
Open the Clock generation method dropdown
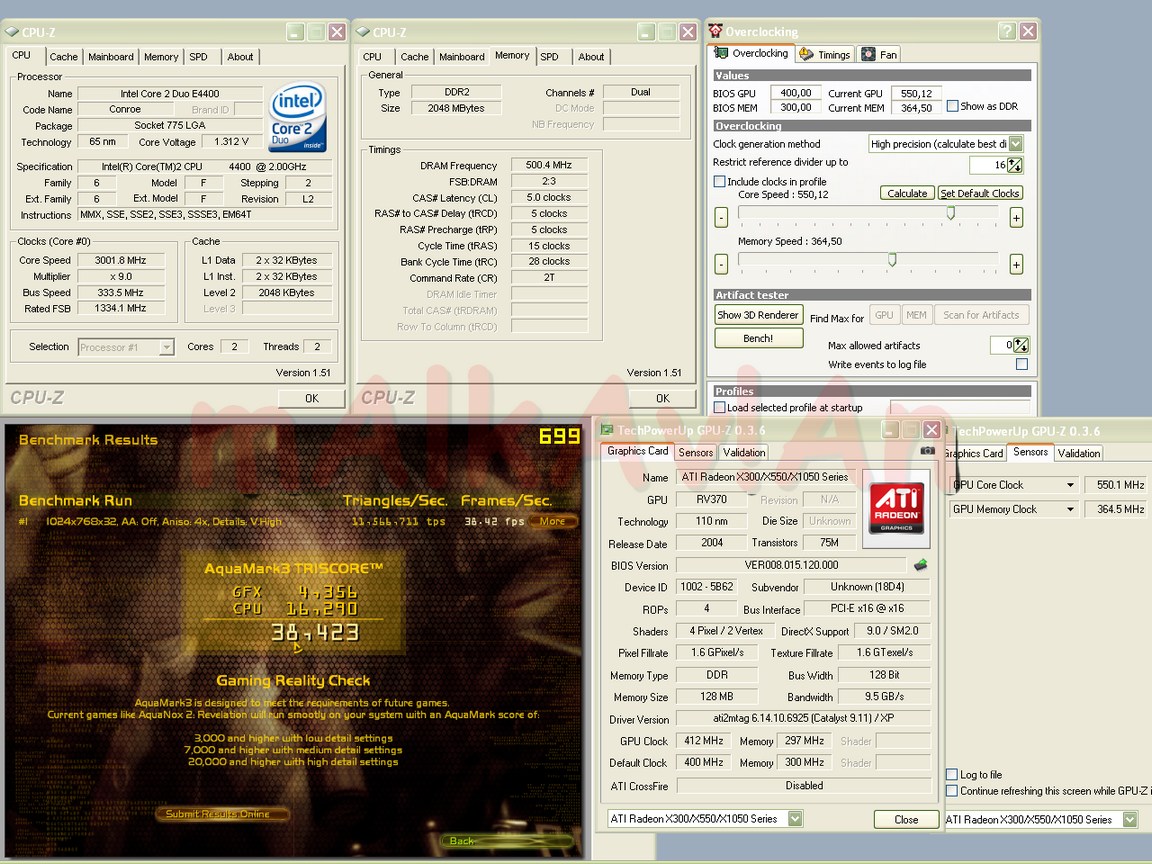(1015, 144)
